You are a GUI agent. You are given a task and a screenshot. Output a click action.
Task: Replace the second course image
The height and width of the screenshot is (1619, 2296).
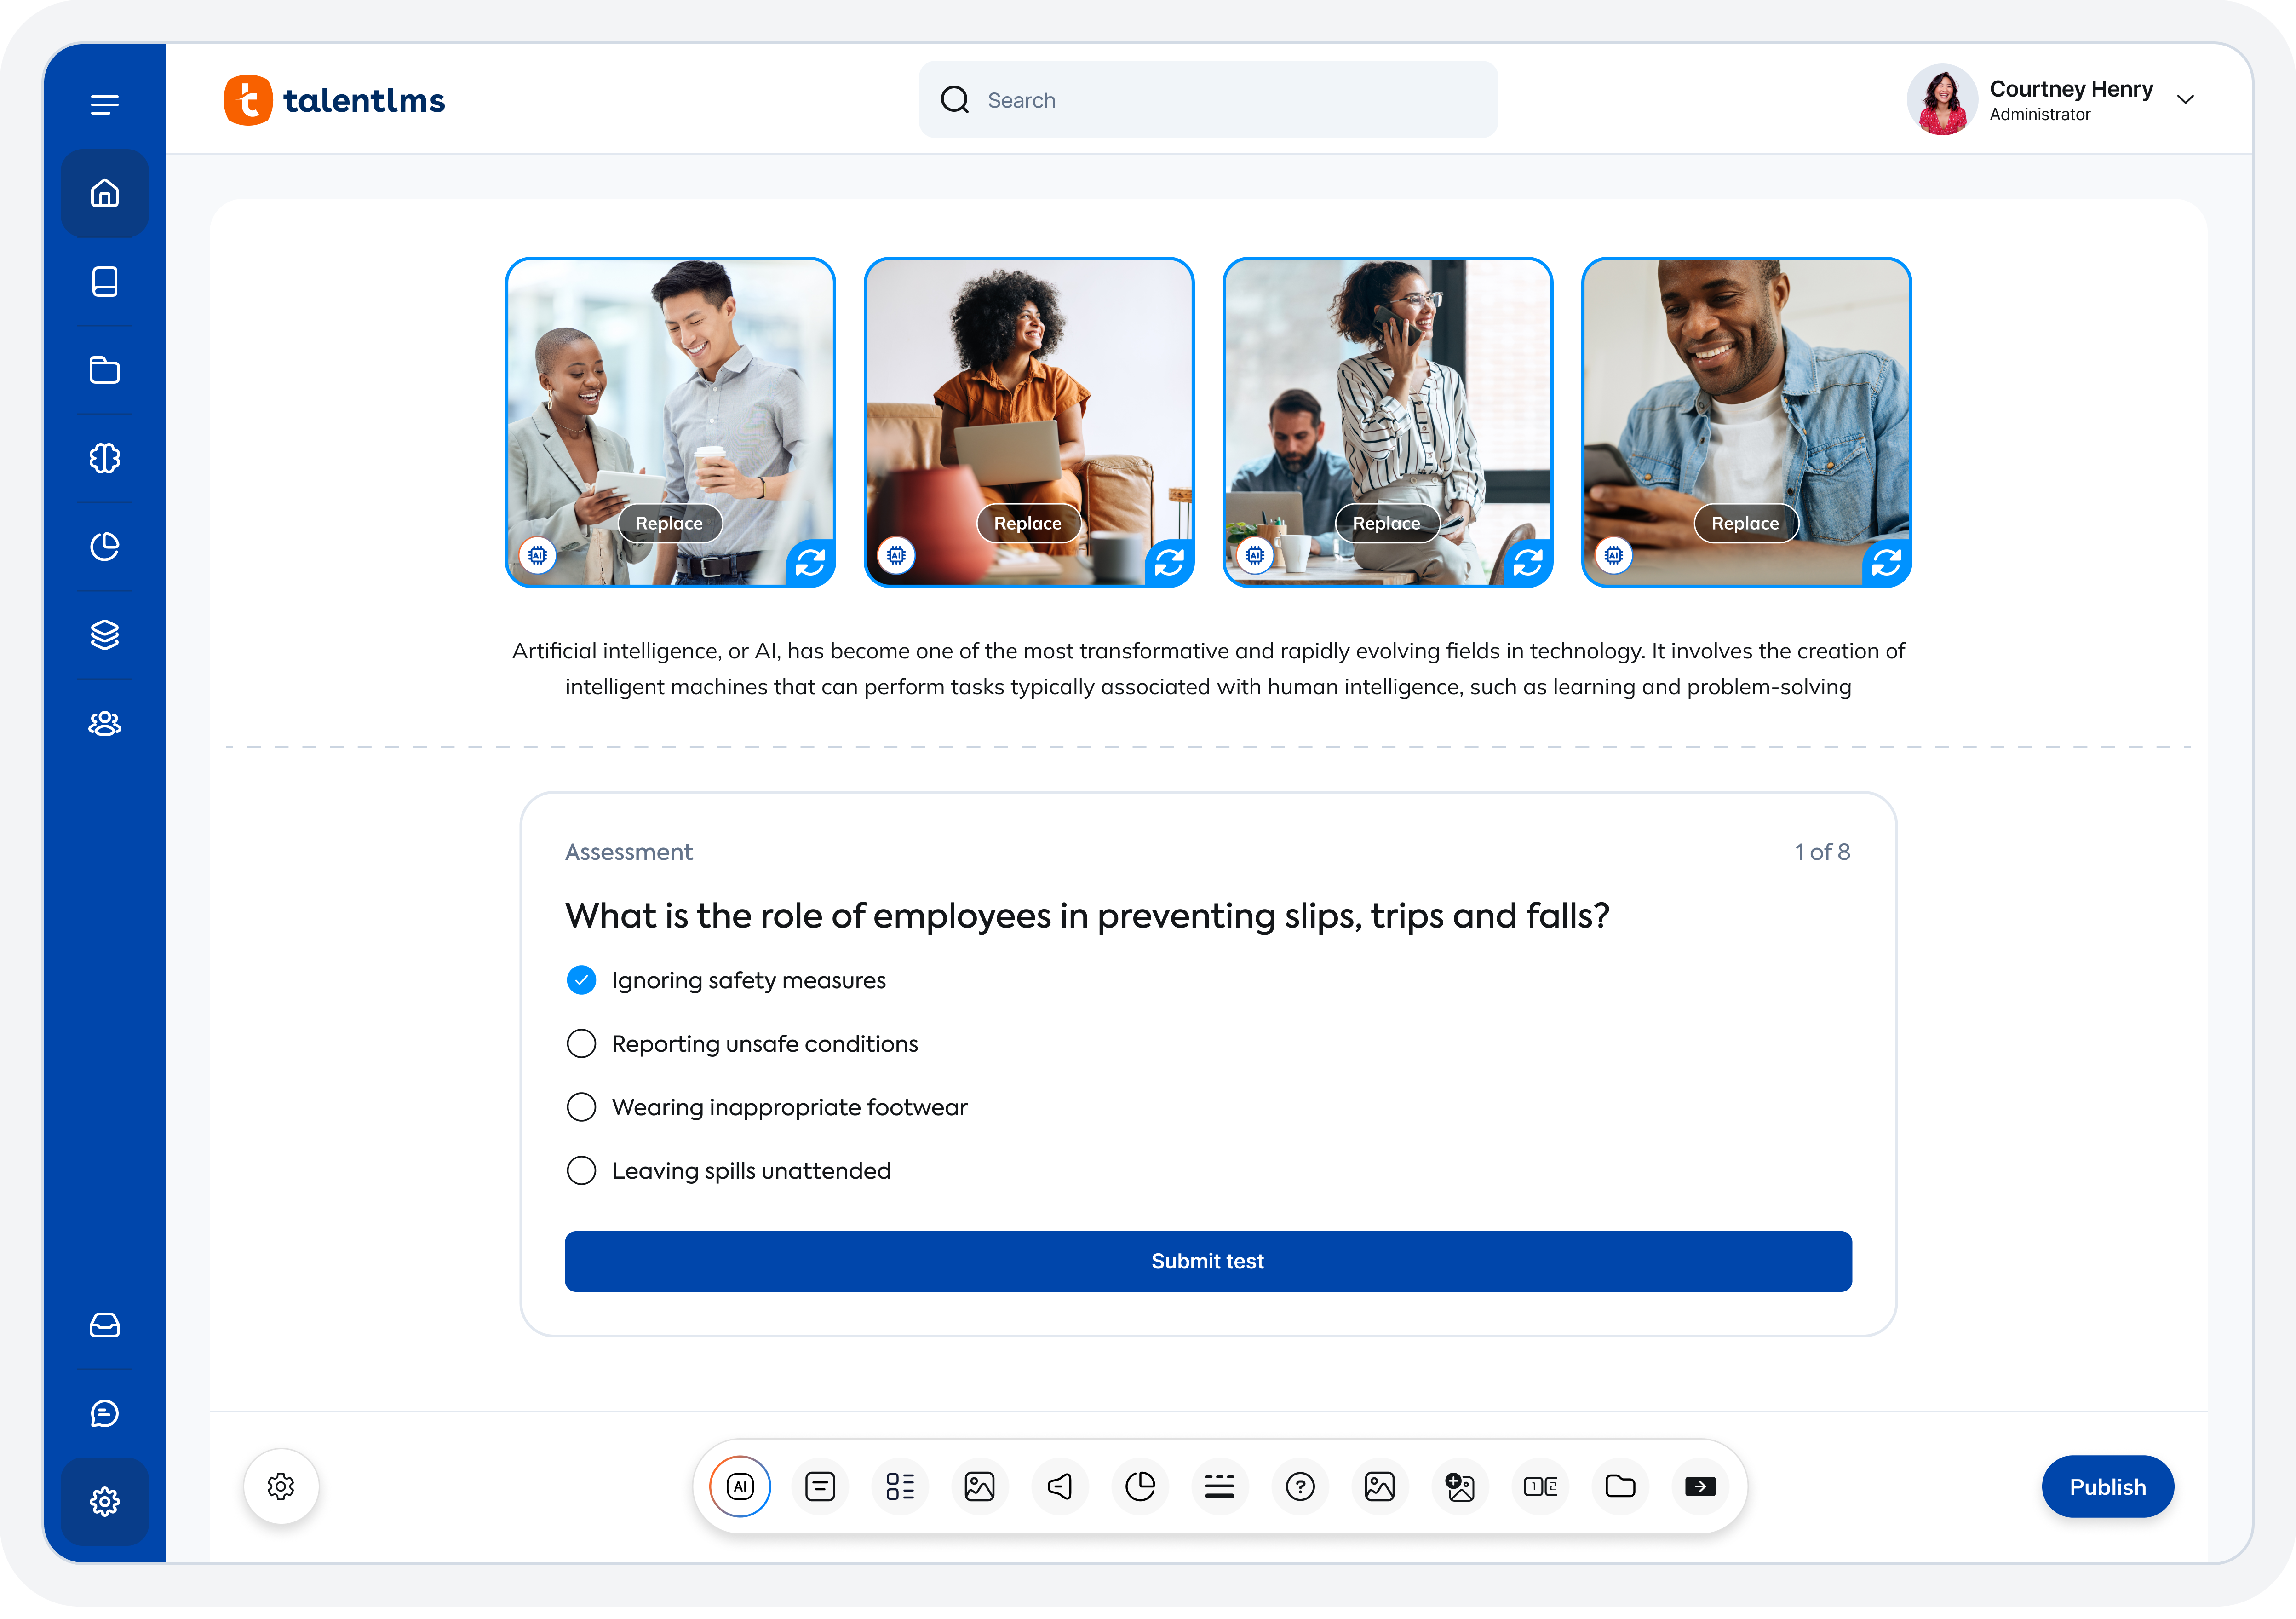point(1028,522)
